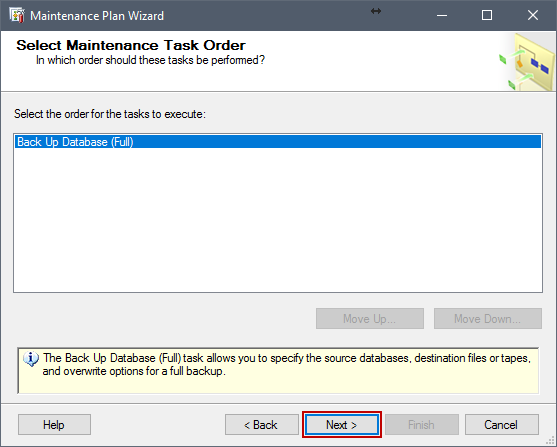
Task: Maximize the Maintenance Plan Wizard window
Action: tap(487, 15)
